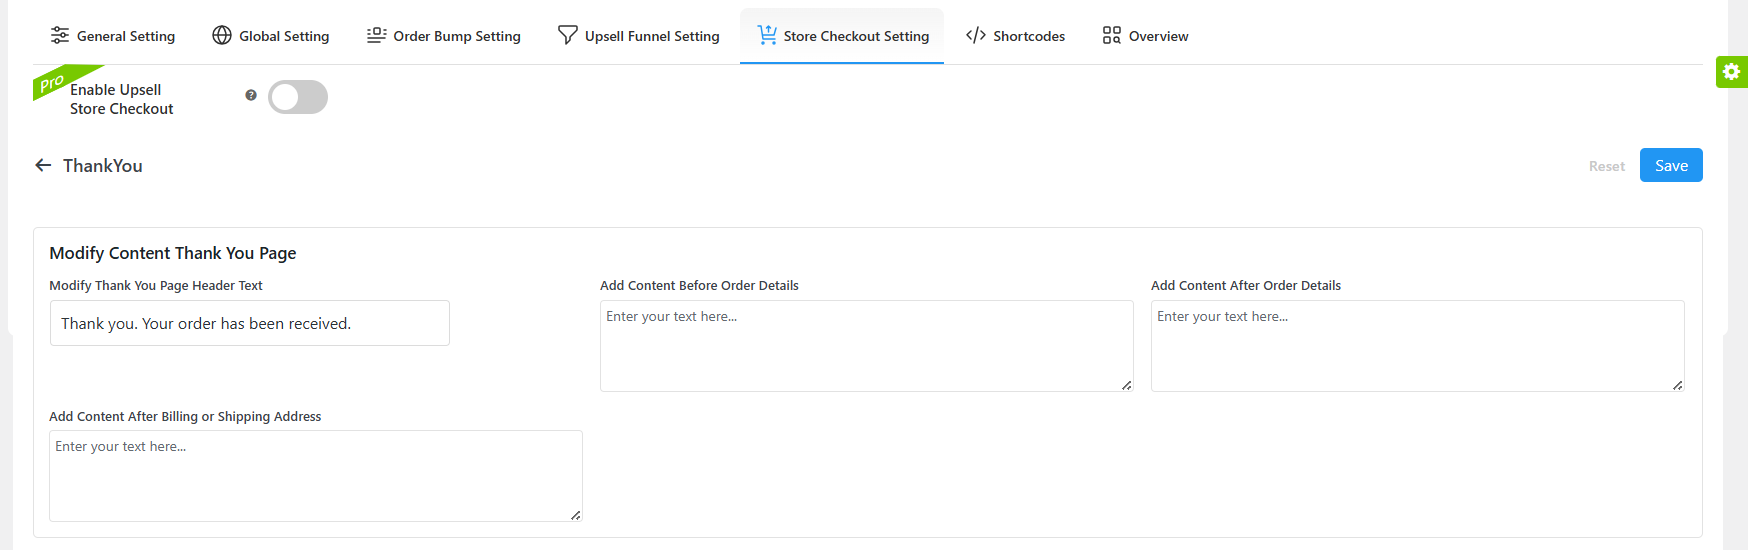Image resolution: width=1748 pixels, height=550 pixels.
Task: Click the back arrow beside ThankYou
Action: tap(43, 165)
